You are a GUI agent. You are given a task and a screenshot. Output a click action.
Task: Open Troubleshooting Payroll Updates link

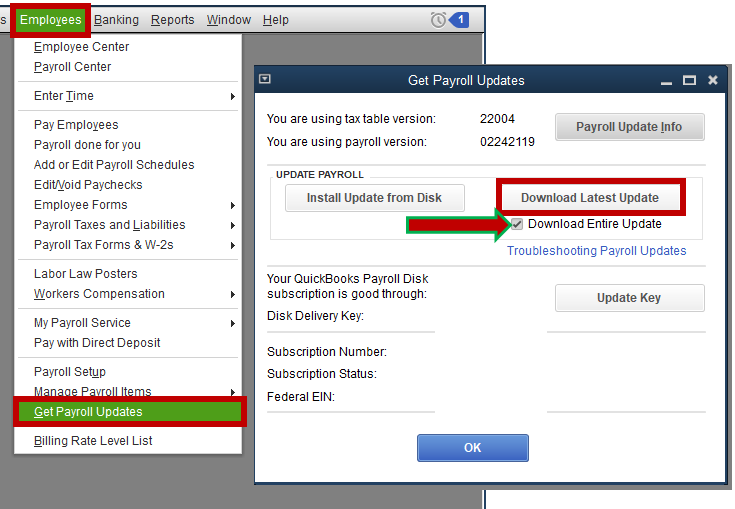(x=596, y=251)
